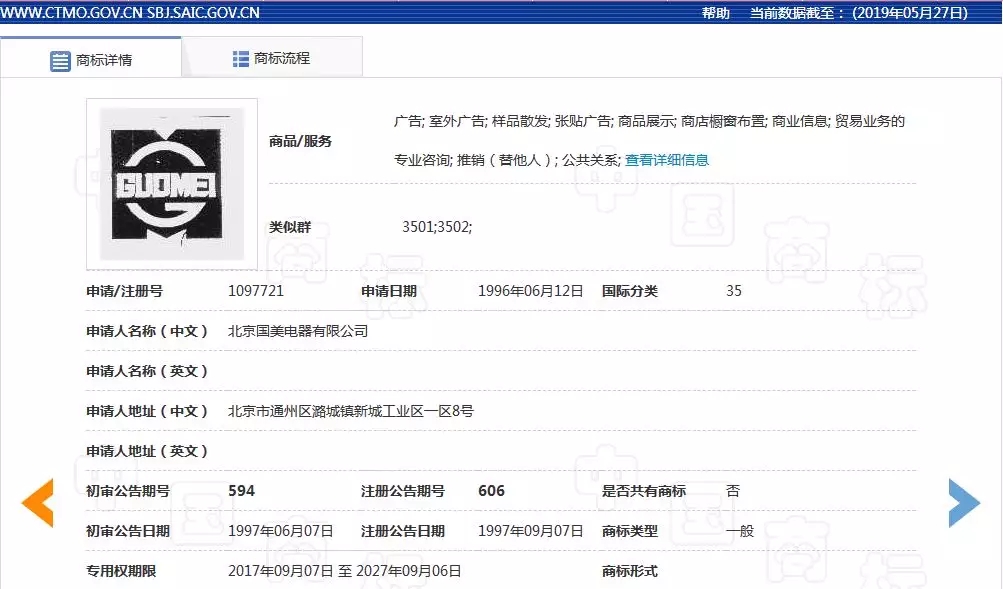
Task: Select the trademark type value 一般
Action: 740,531
